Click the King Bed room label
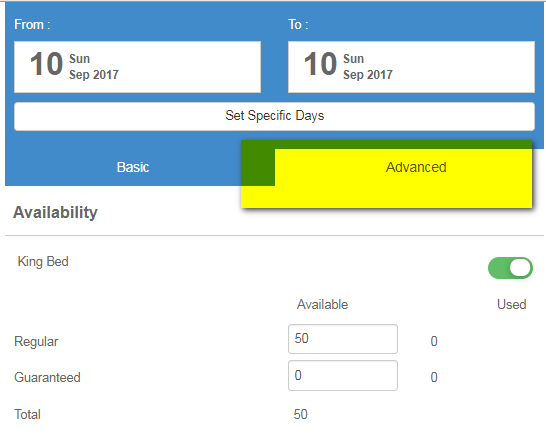The width and height of the screenshot is (546, 437). (43, 262)
